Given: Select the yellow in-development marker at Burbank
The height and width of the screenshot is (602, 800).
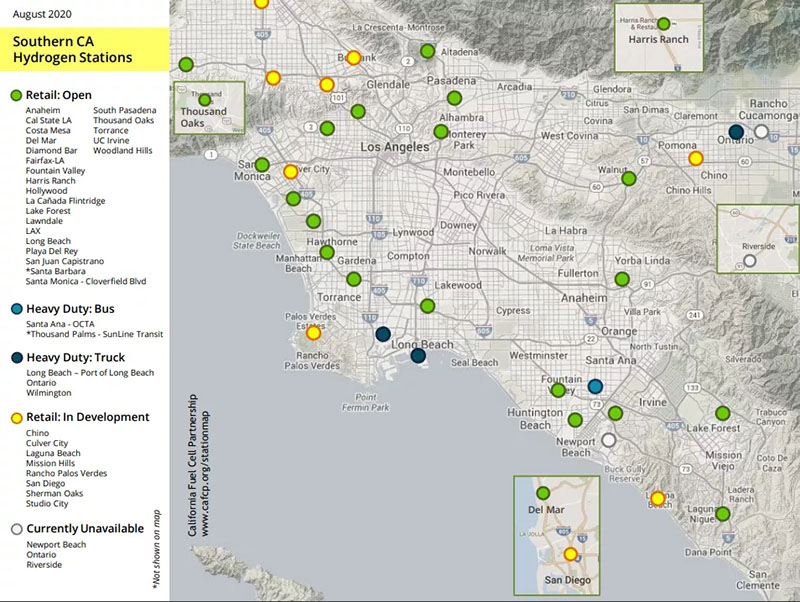Looking at the screenshot, I should (353, 58).
